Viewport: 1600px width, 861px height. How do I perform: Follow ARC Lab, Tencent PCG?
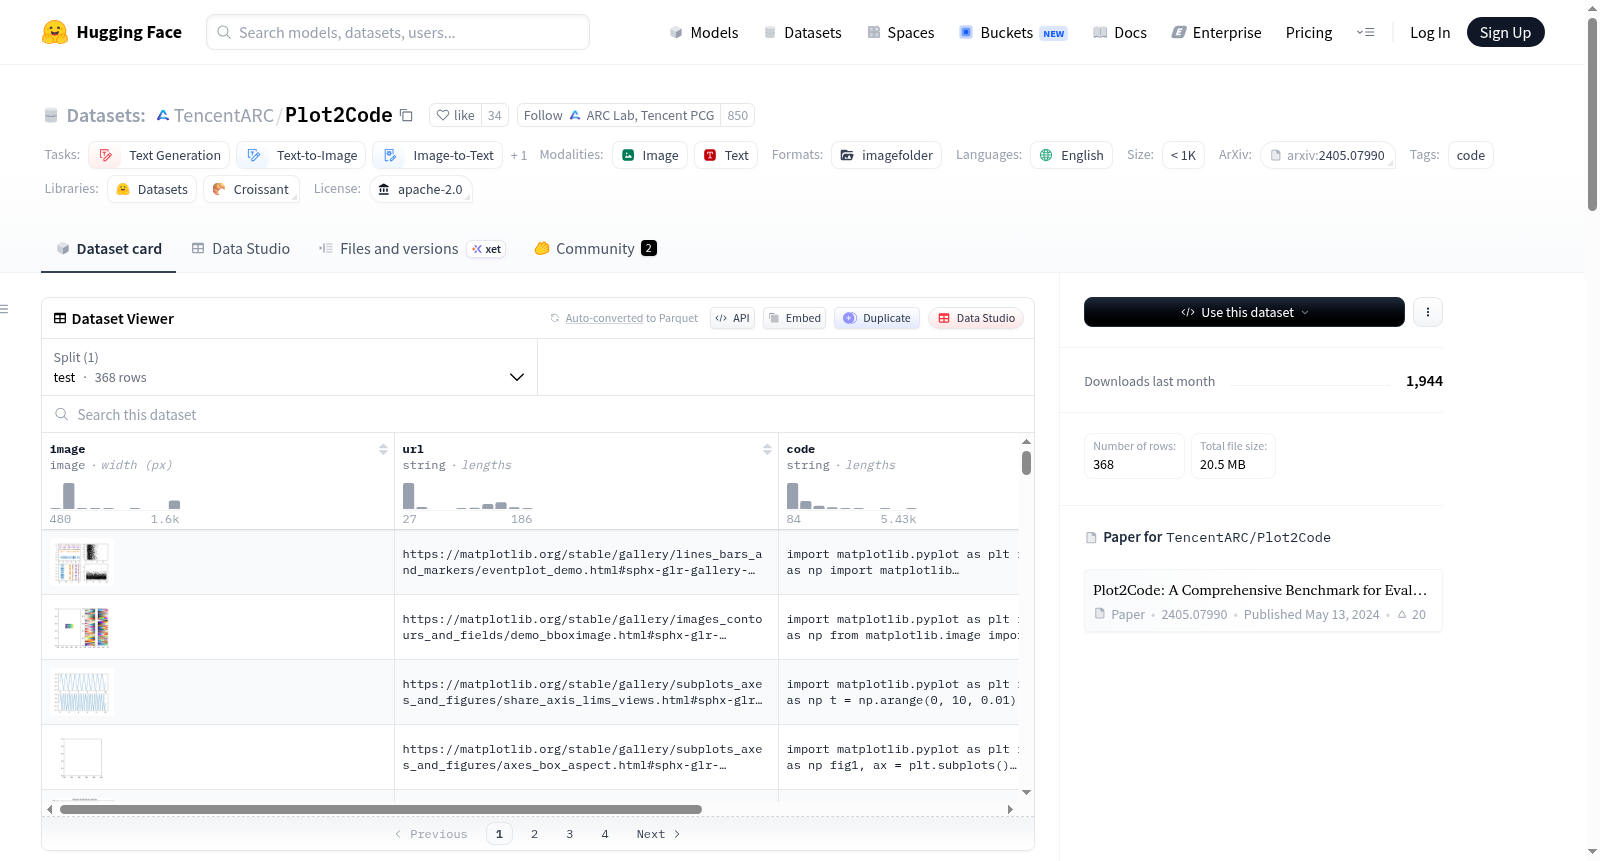click(x=619, y=115)
